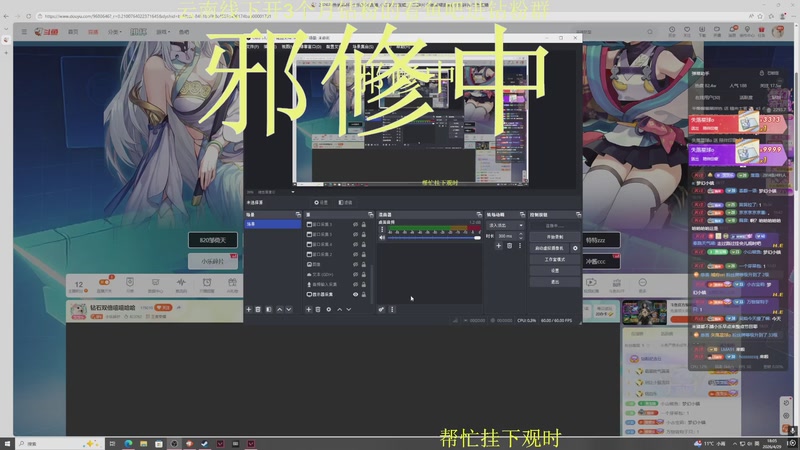This screenshot has width=800, height=450.
Task: Adjust desktop audio volume slider
Action: pyautogui.click(x=434, y=238)
